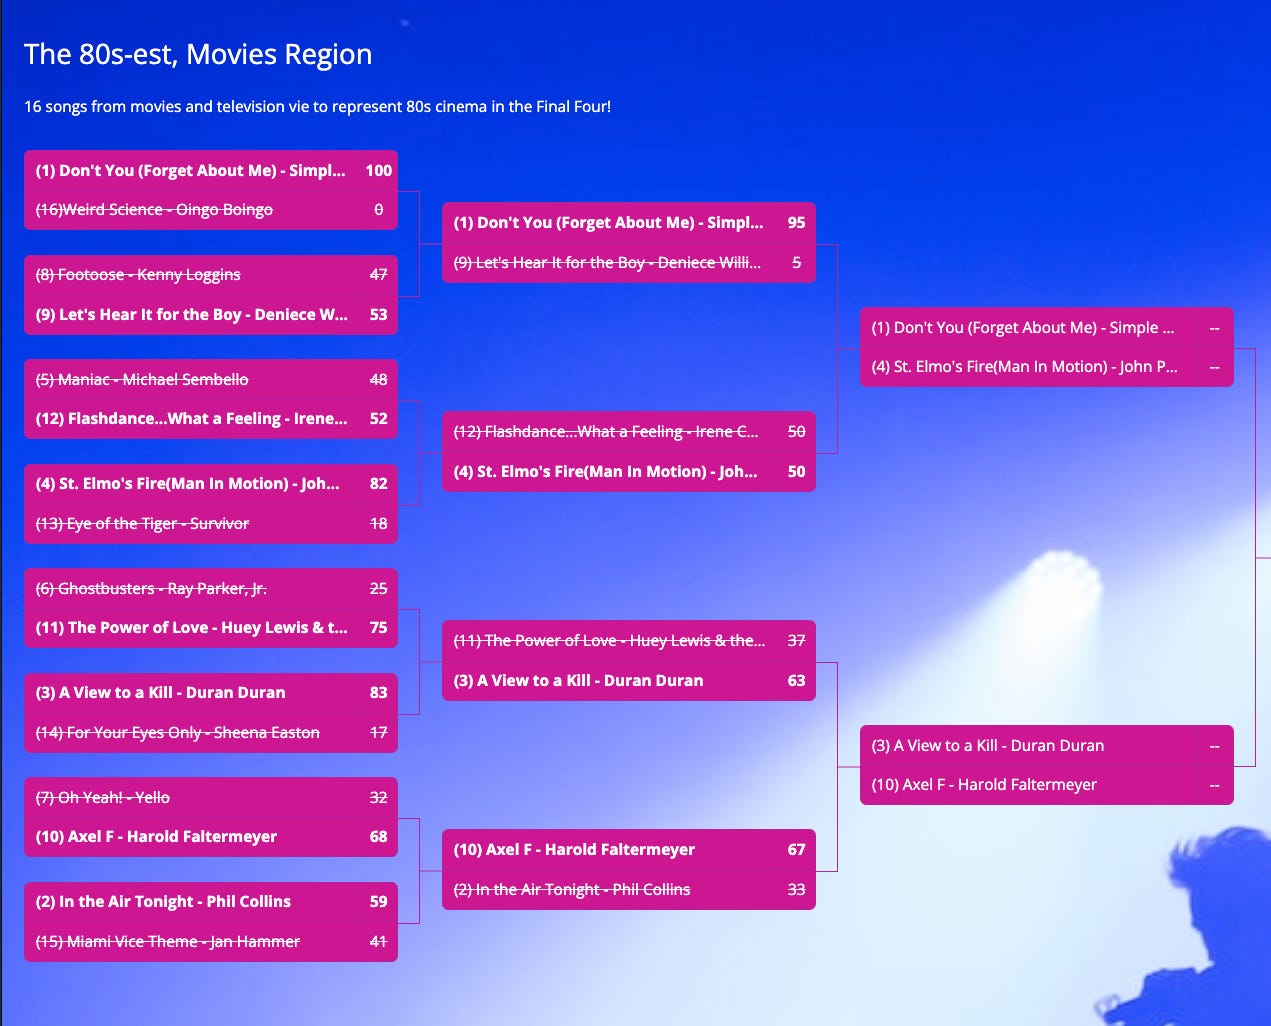Click the score 18 beside Eye of the Tiger
This screenshot has width=1271, height=1026.
coord(379,523)
